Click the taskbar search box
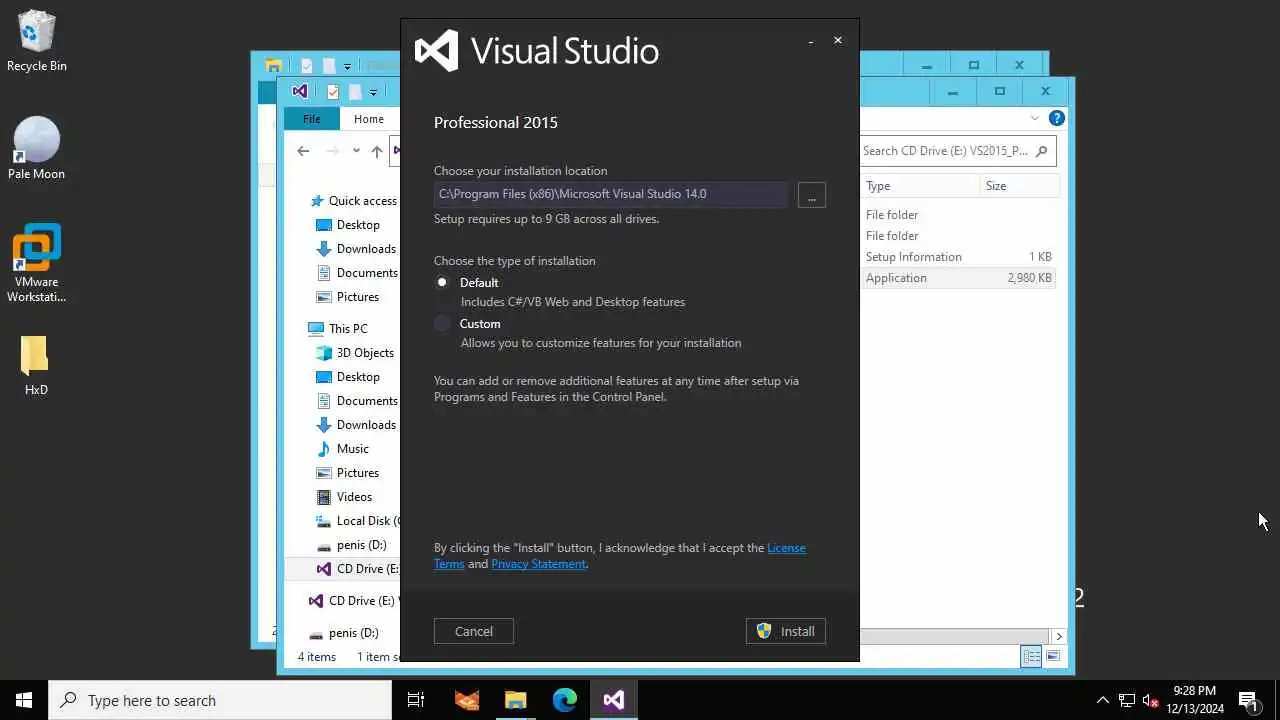1280x720 pixels. tap(220, 700)
